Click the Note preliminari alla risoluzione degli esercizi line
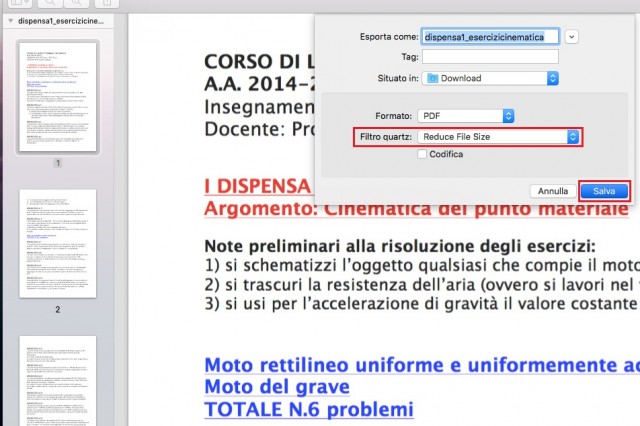The image size is (640, 426). point(400,246)
